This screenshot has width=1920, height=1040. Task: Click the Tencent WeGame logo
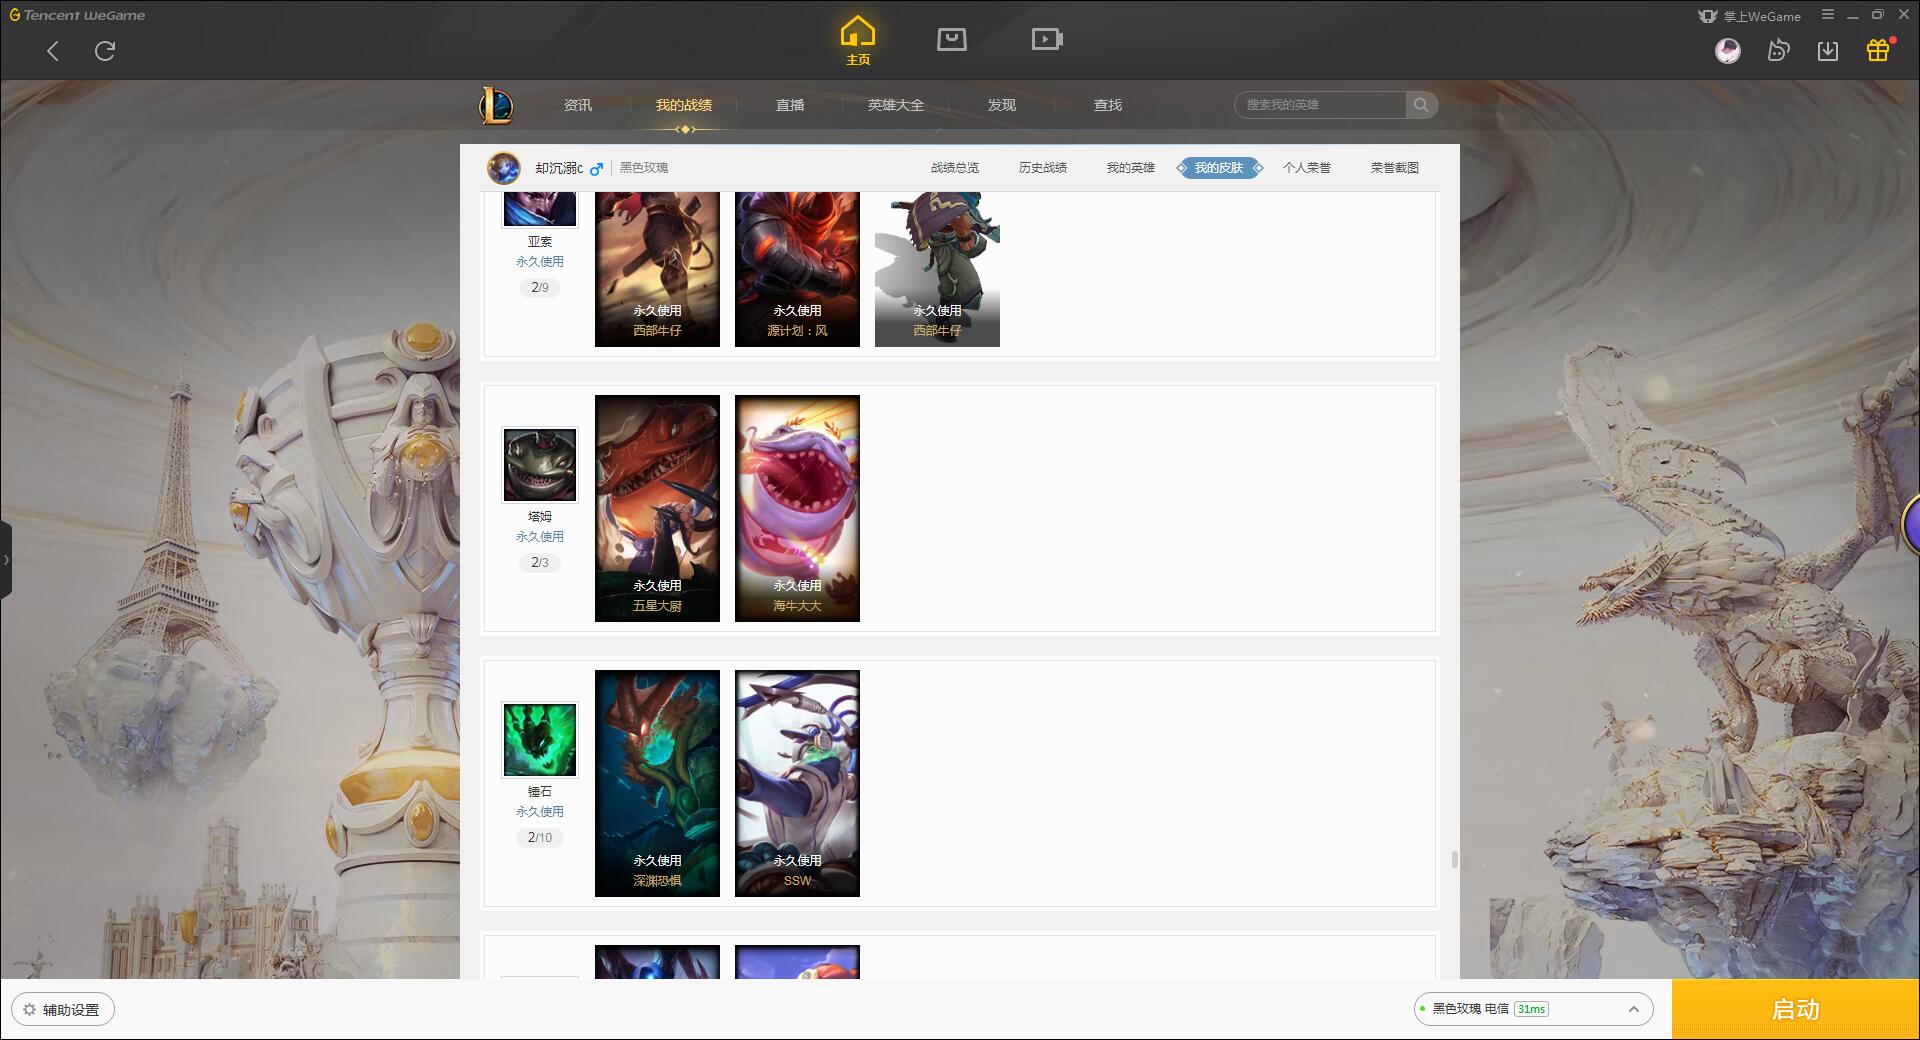[x=77, y=15]
